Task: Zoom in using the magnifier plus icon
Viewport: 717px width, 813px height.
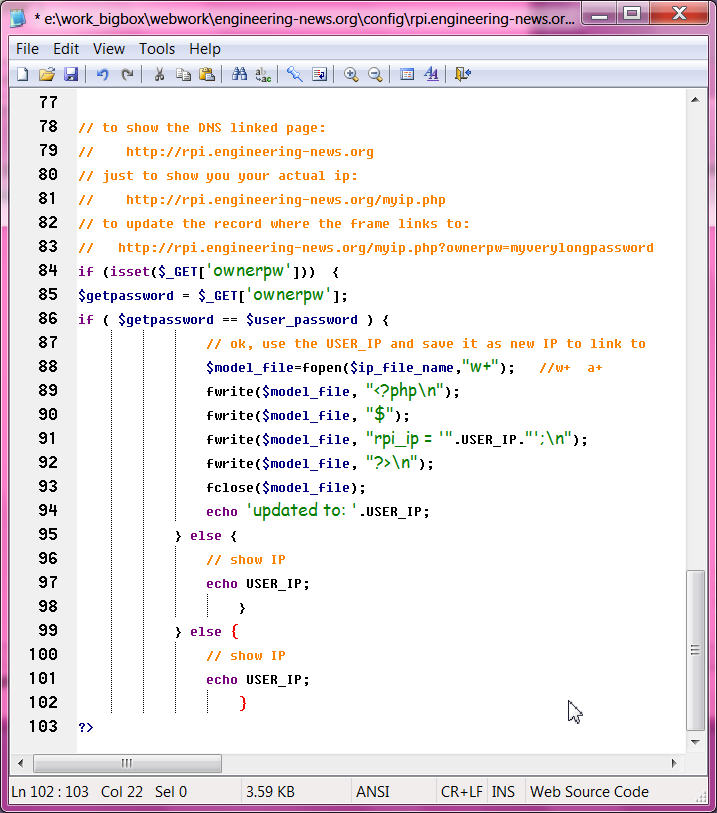Action: [x=351, y=74]
